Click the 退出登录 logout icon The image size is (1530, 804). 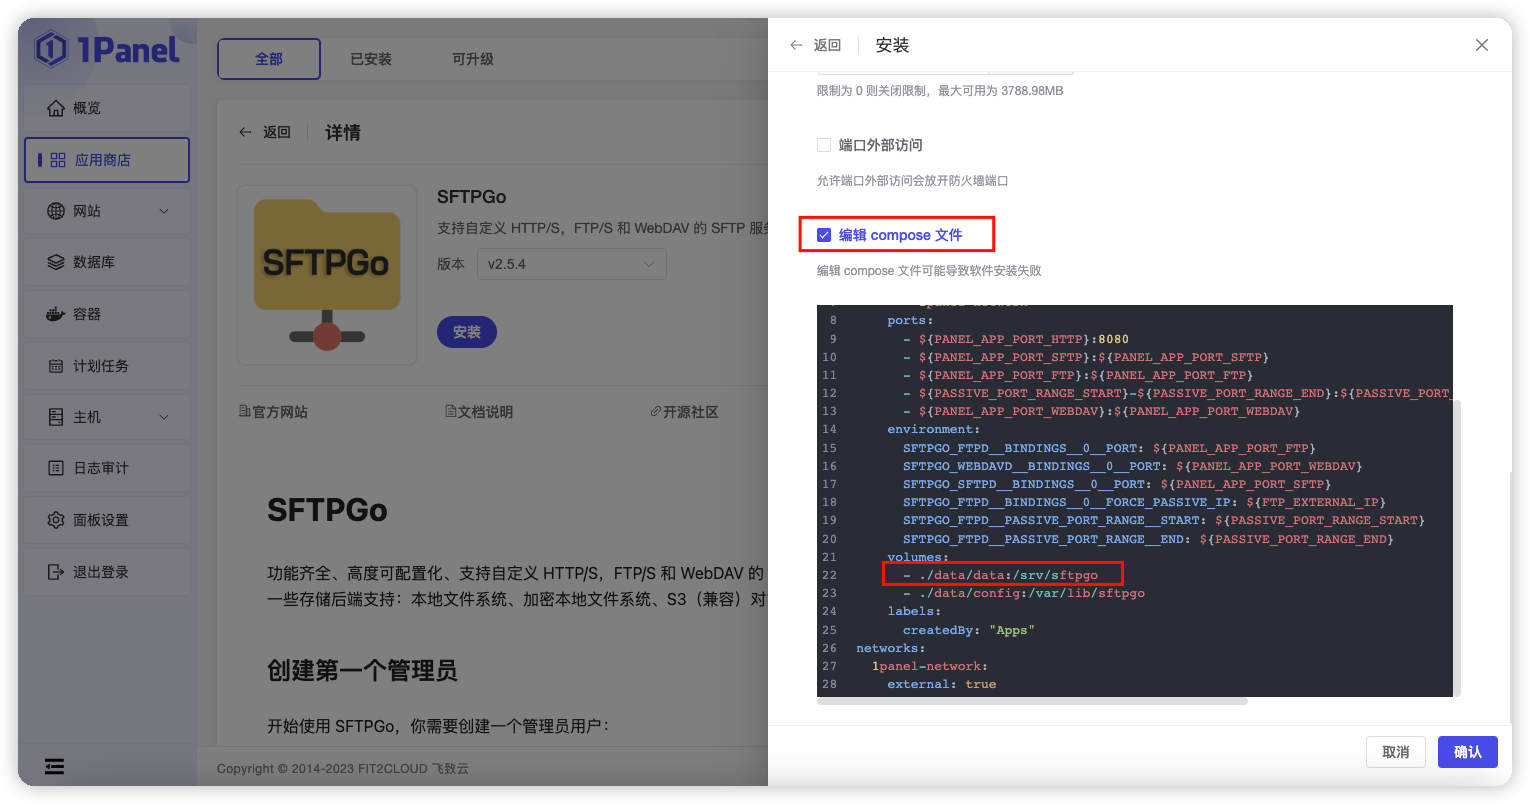(x=56, y=572)
